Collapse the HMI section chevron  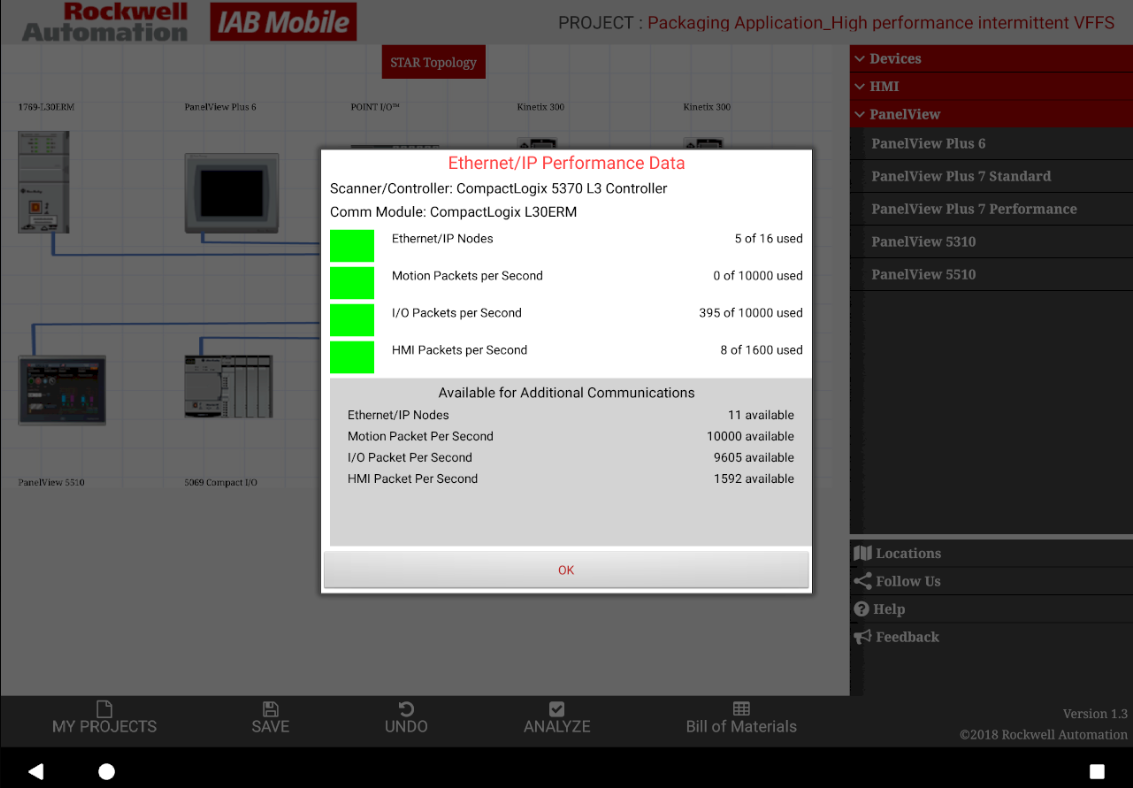coord(859,87)
